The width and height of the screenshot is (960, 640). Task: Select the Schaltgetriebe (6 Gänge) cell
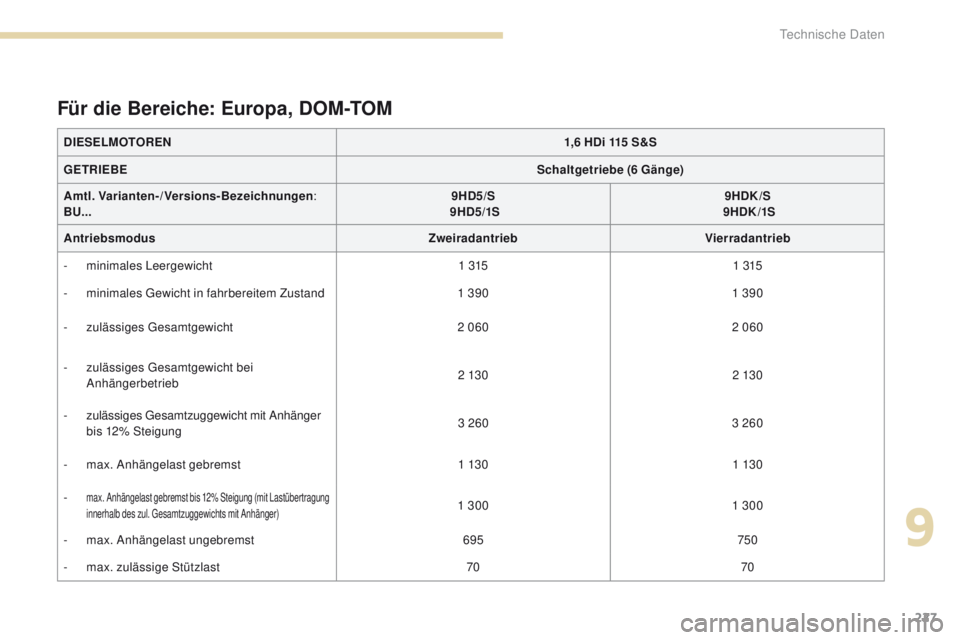(610, 170)
